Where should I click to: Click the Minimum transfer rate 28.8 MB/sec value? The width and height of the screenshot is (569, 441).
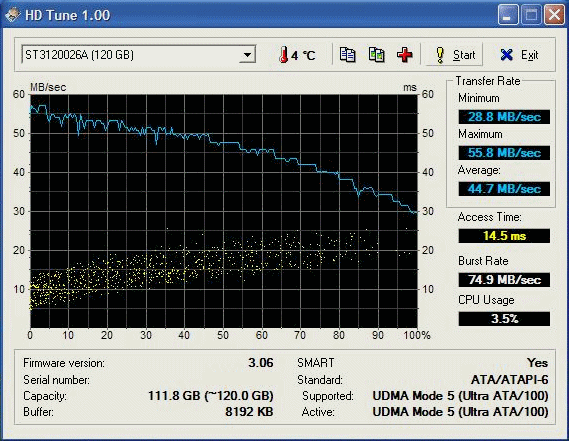504,117
